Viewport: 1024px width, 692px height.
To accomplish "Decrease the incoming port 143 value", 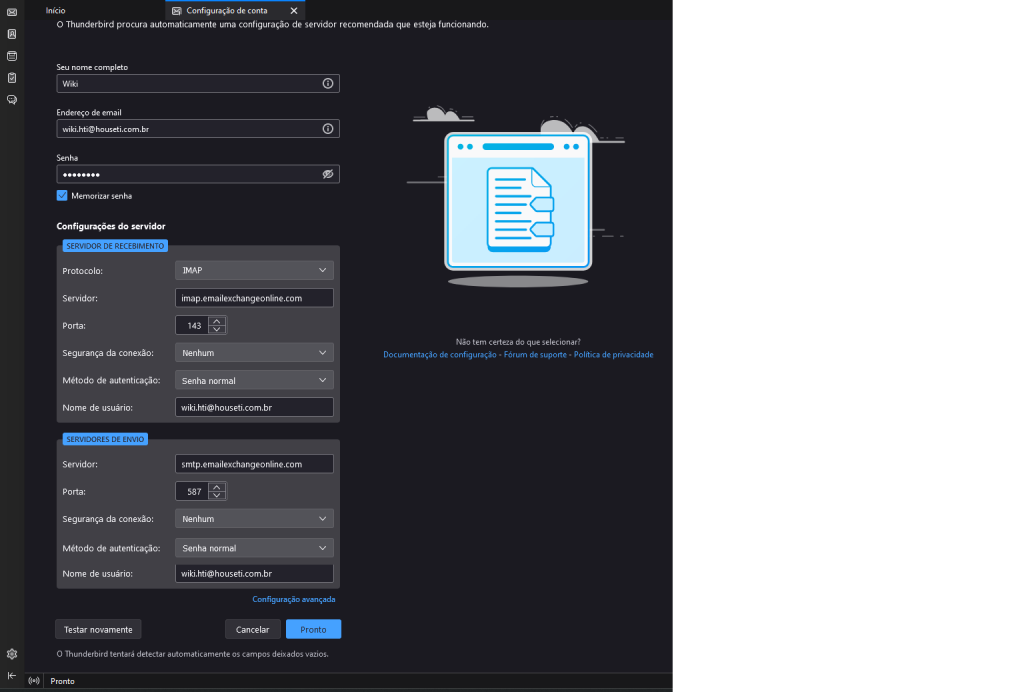I will [217, 330].
